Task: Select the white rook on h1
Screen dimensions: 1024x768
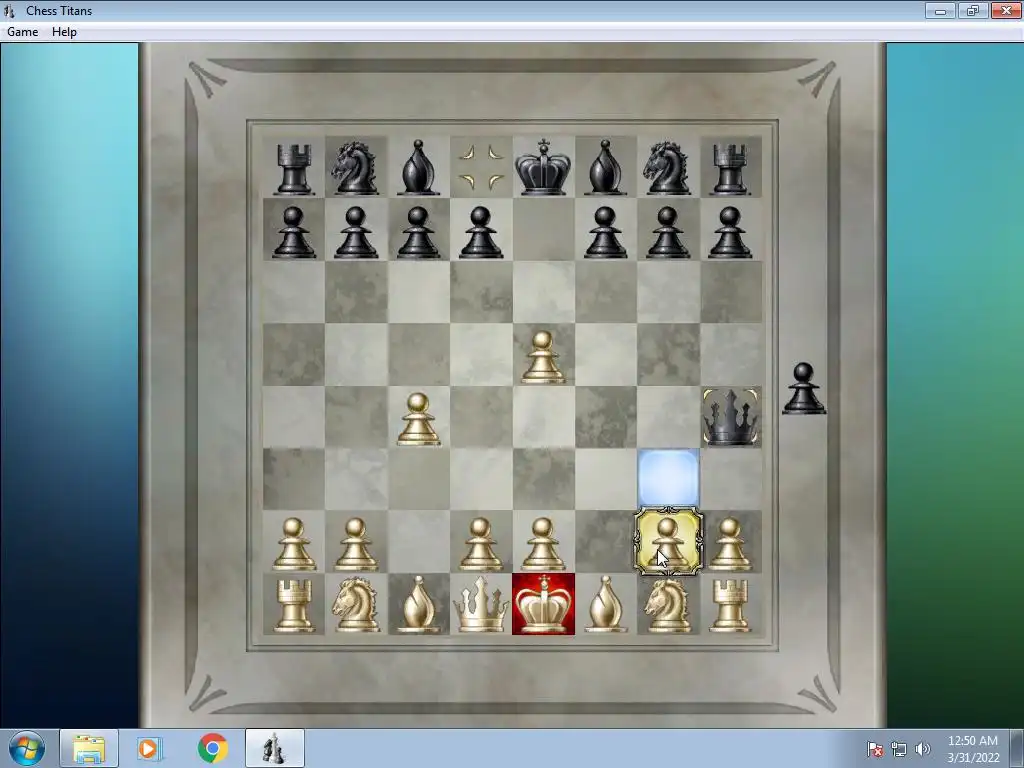Action: pos(730,606)
